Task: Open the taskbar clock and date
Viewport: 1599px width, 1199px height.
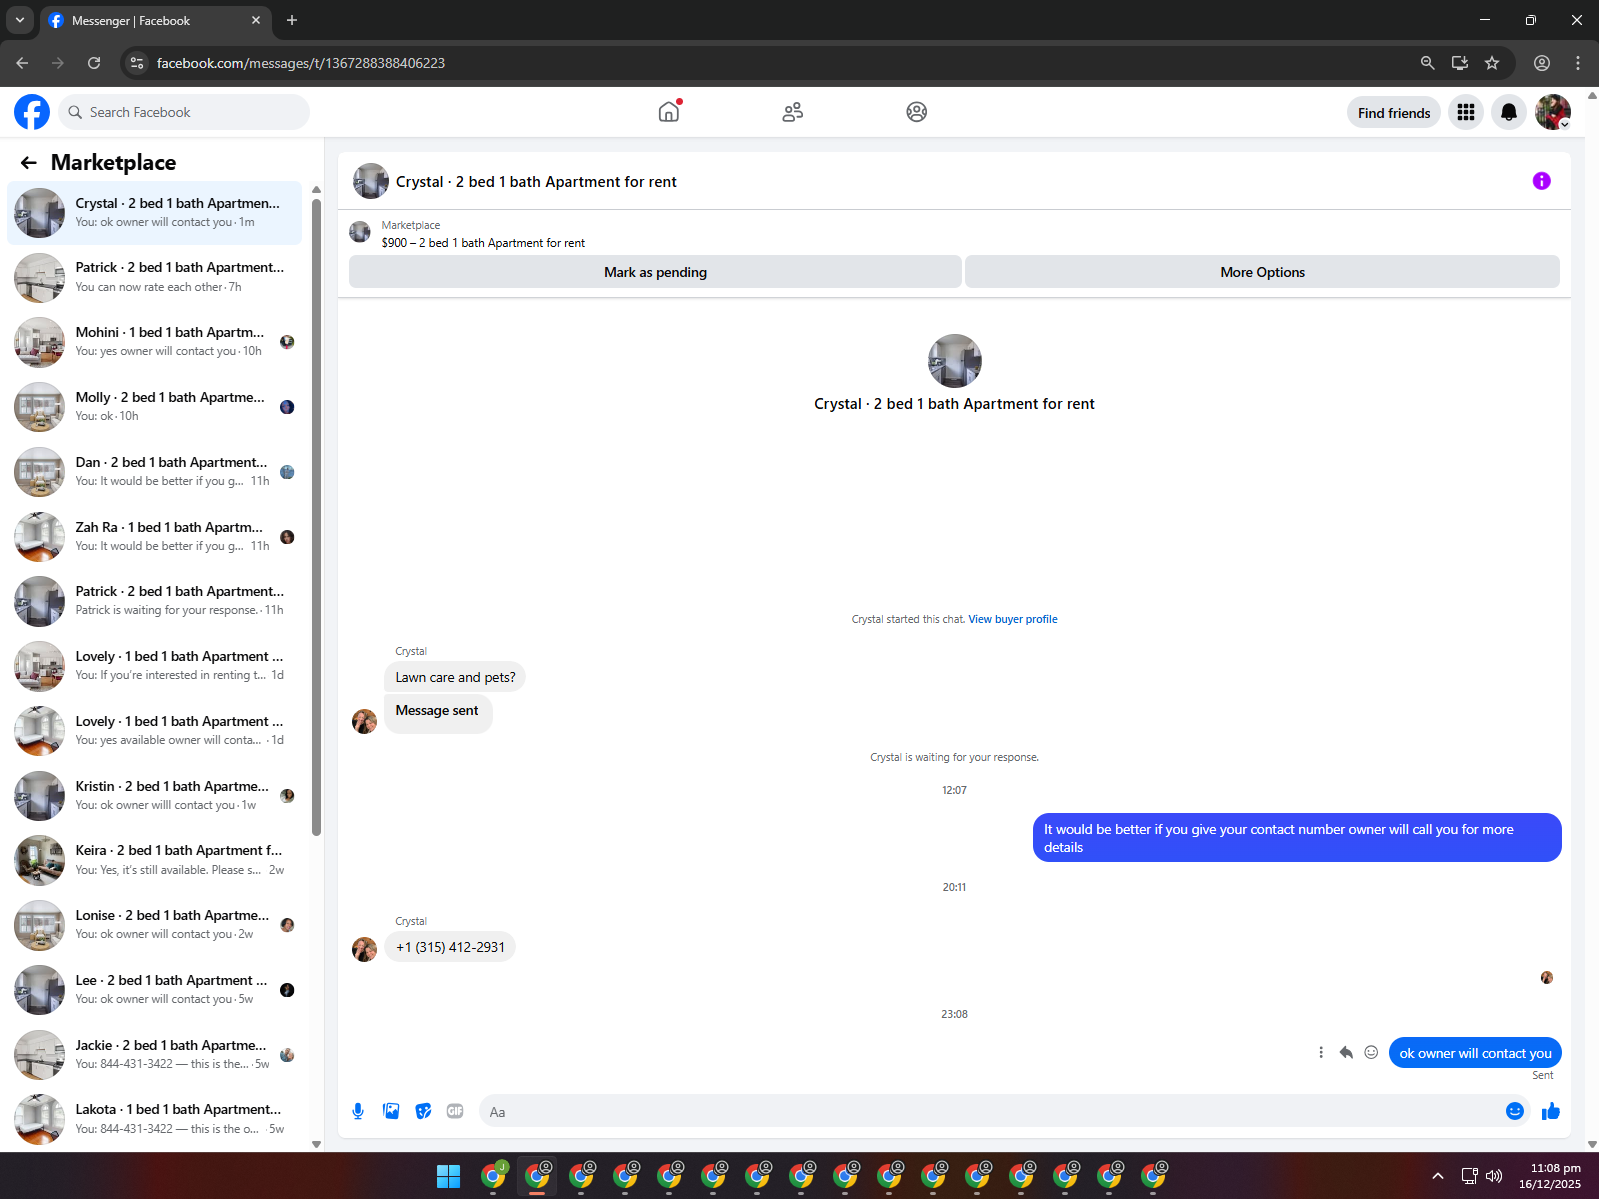Action: click(x=1550, y=1176)
